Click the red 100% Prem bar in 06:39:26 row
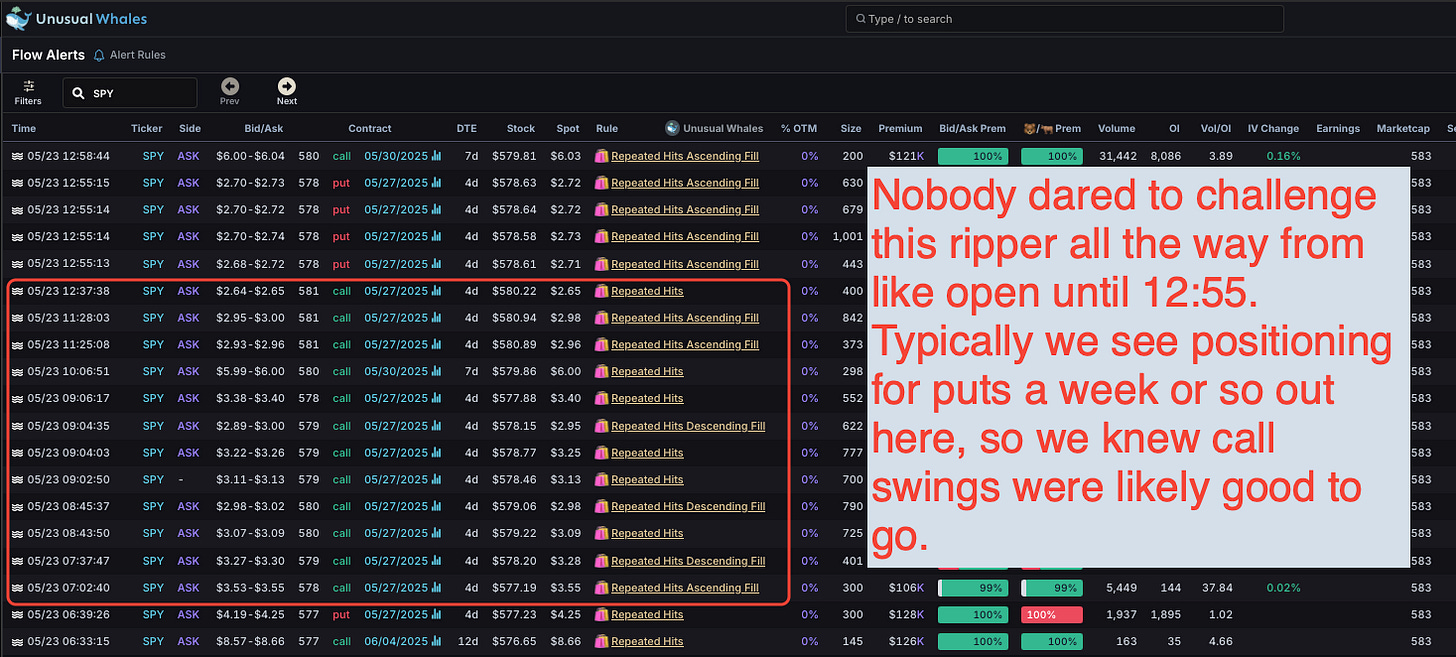The image size is (1456, 657). [x=1052, y=614]
